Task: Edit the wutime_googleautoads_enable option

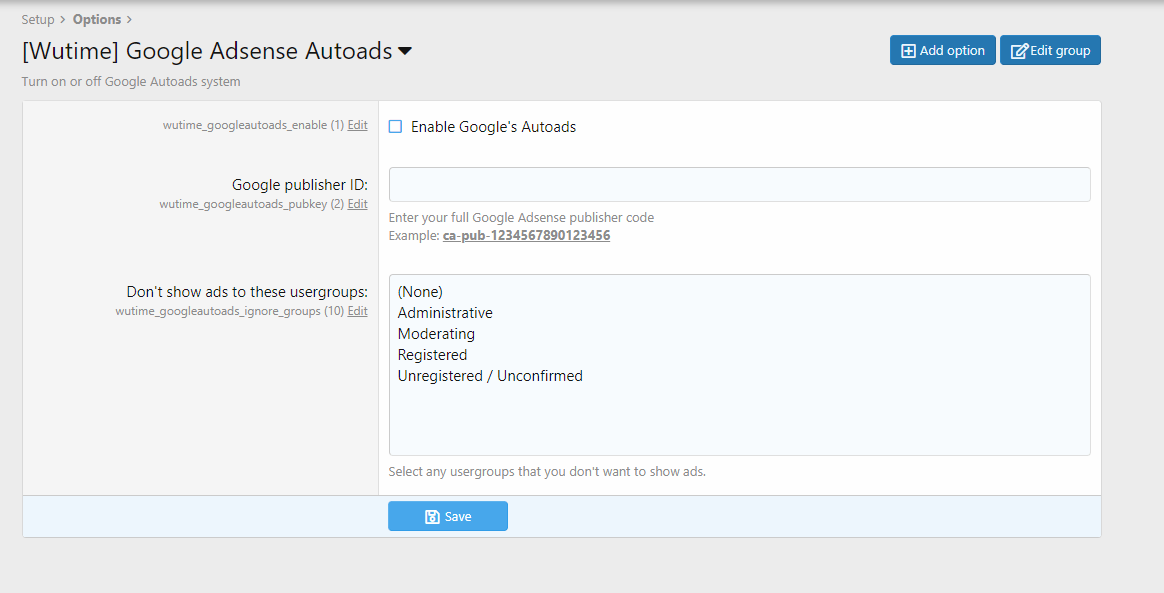Action: [357, 125]
